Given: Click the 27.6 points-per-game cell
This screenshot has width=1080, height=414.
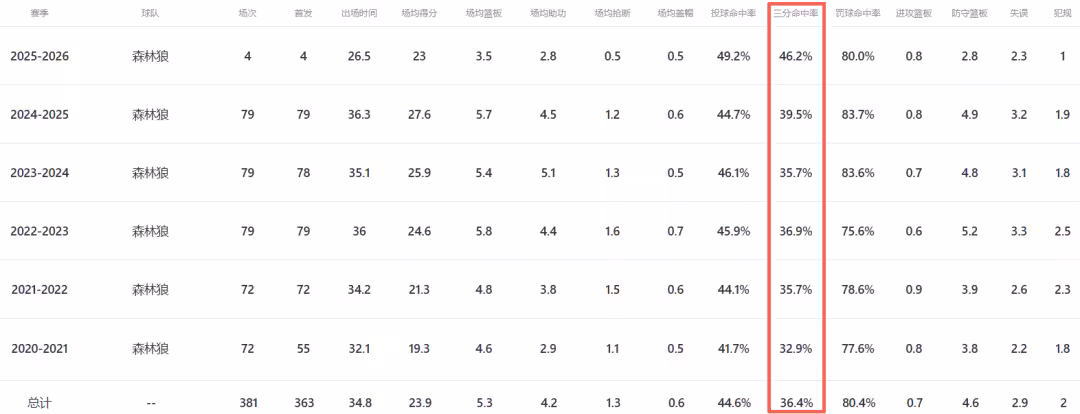Looking at the screenshot, I should coord(419,115).
